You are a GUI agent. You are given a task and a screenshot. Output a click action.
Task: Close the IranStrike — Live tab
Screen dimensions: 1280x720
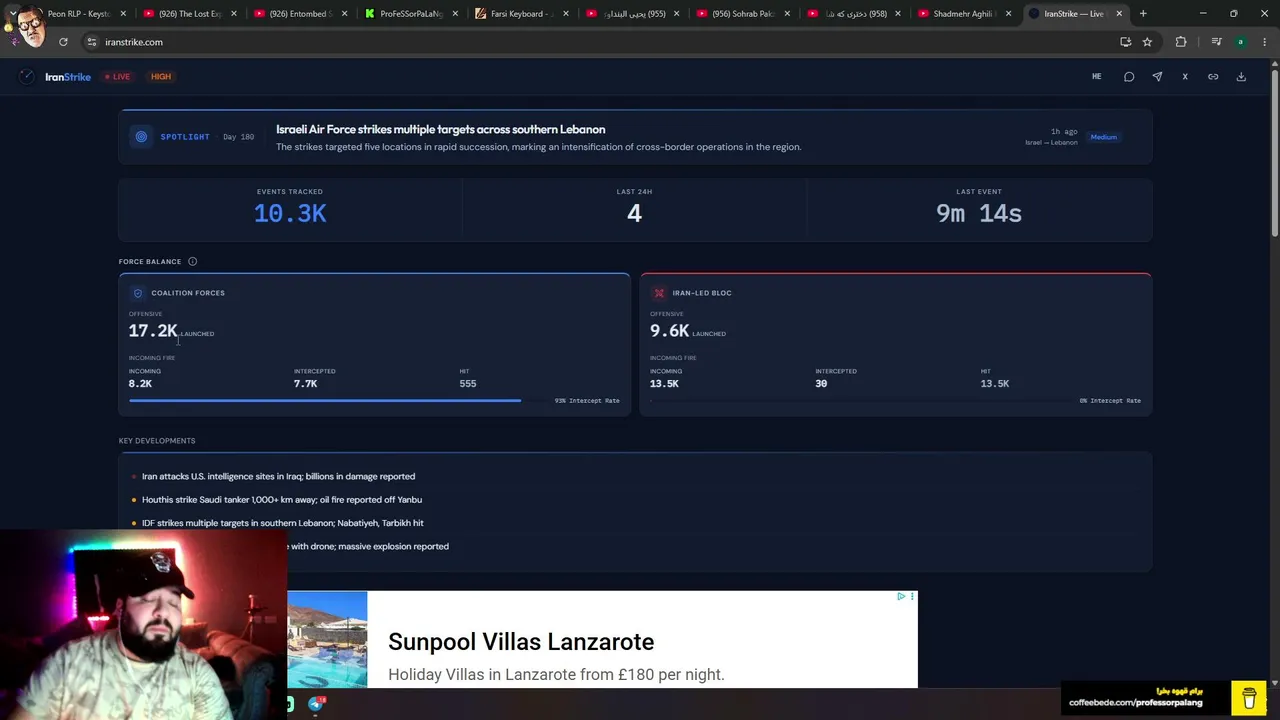click(1119, 14)
